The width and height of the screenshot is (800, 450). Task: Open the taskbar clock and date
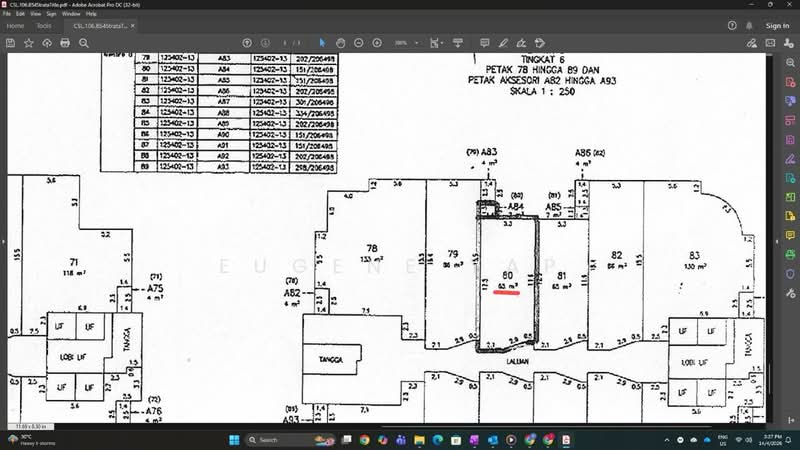(x=772, y=440)
